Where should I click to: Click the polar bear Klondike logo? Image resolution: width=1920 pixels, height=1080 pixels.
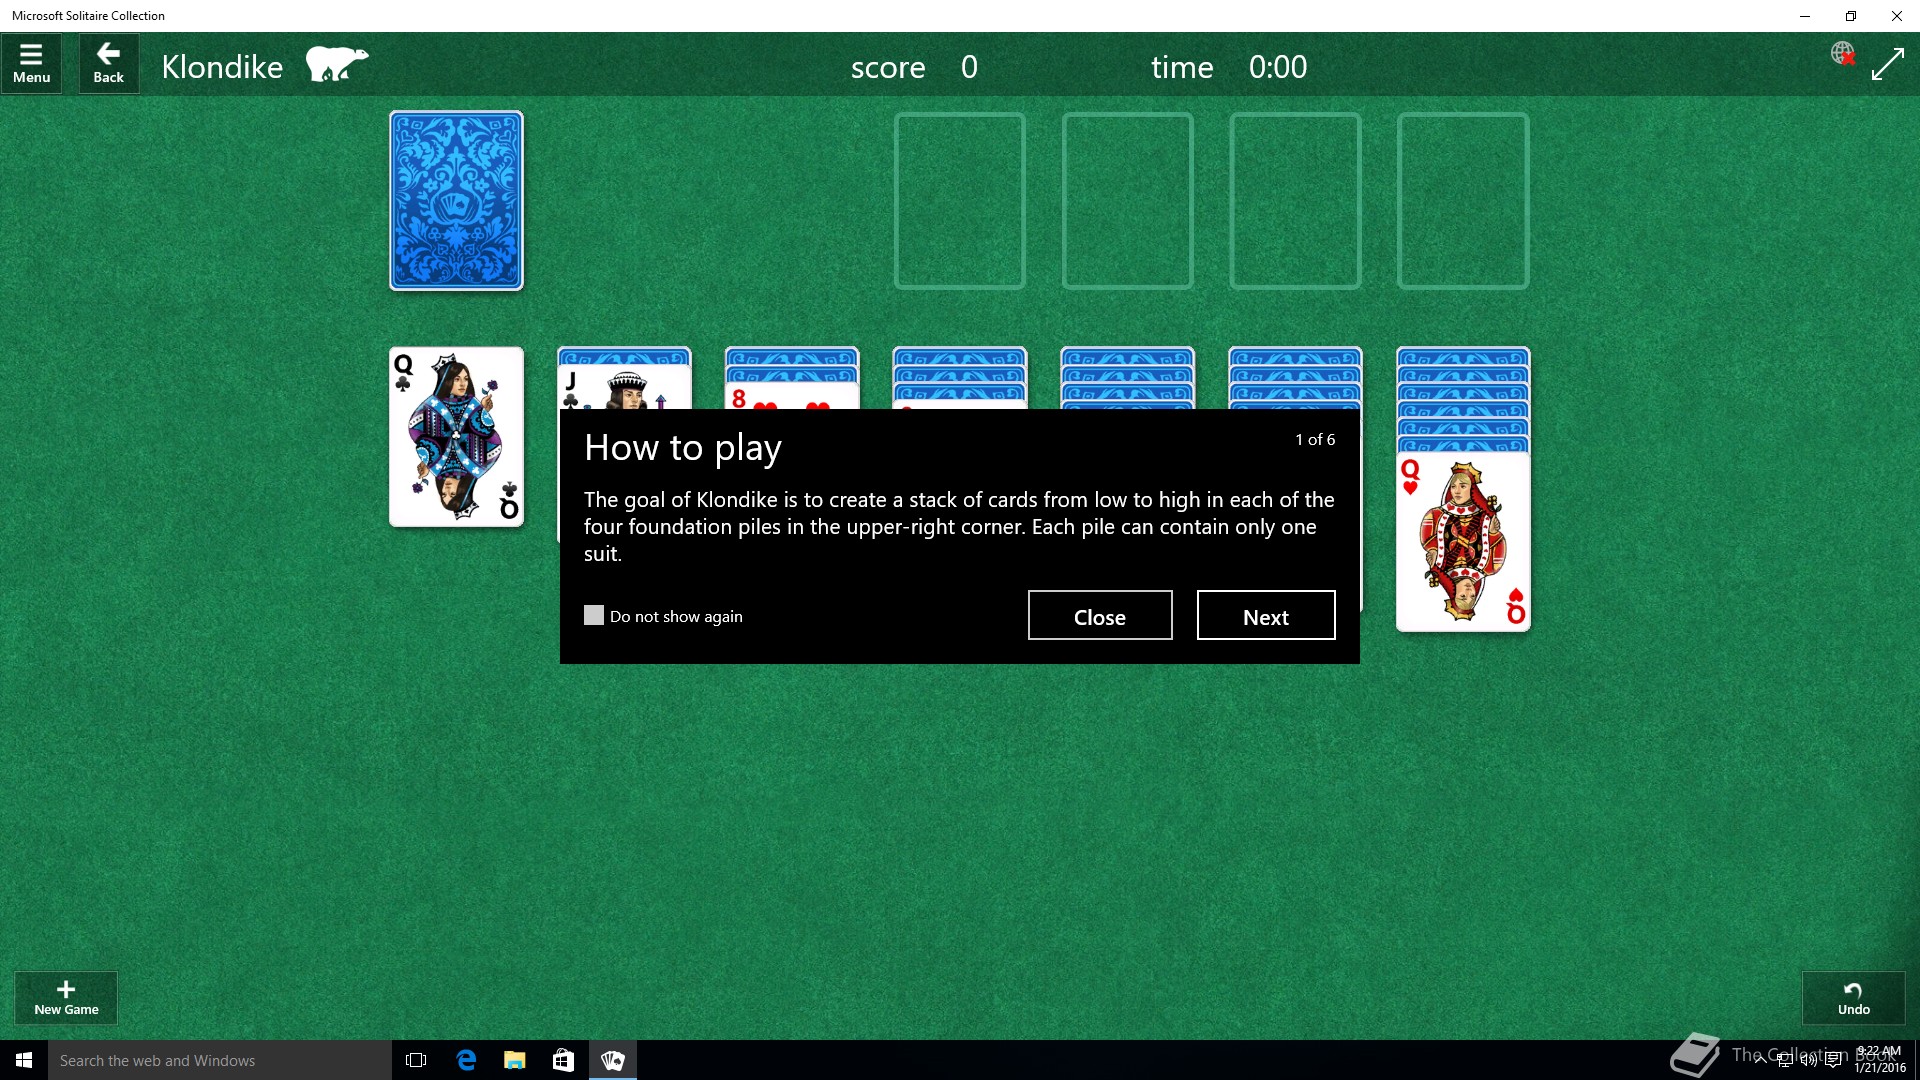click(336, 64)
